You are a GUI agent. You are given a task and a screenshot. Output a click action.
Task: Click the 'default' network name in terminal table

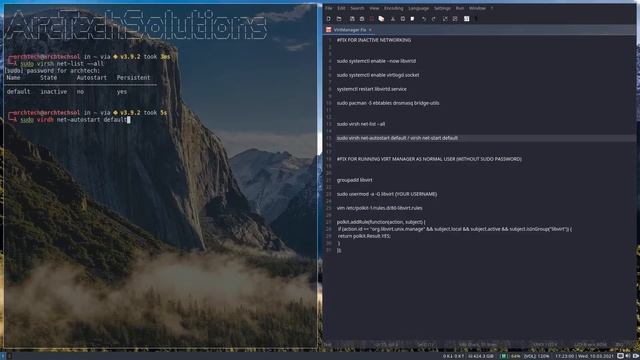[x=18, y=92]
